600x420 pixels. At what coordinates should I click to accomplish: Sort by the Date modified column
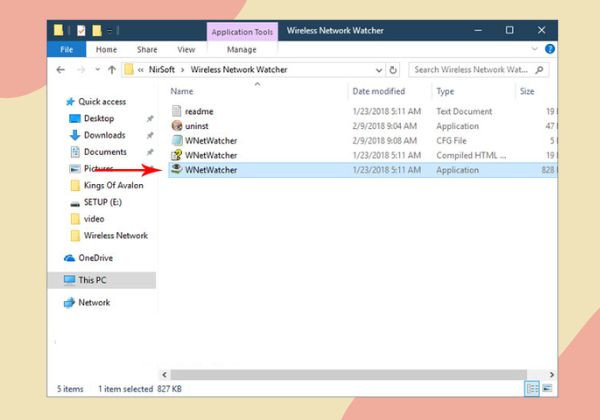tap(378, 91)
